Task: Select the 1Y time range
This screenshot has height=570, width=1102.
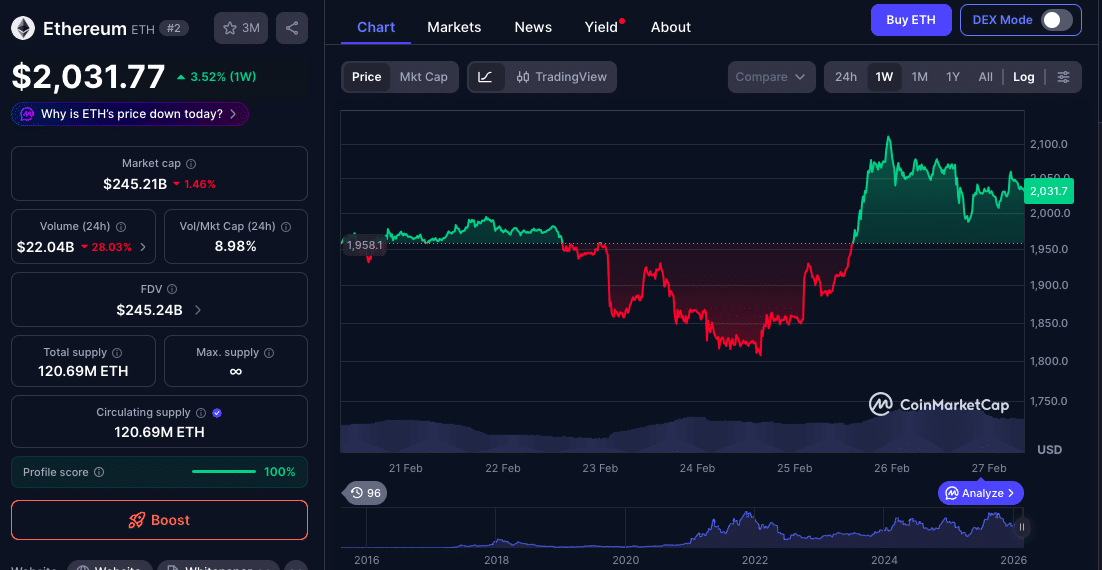Action: tap(952, 77)
